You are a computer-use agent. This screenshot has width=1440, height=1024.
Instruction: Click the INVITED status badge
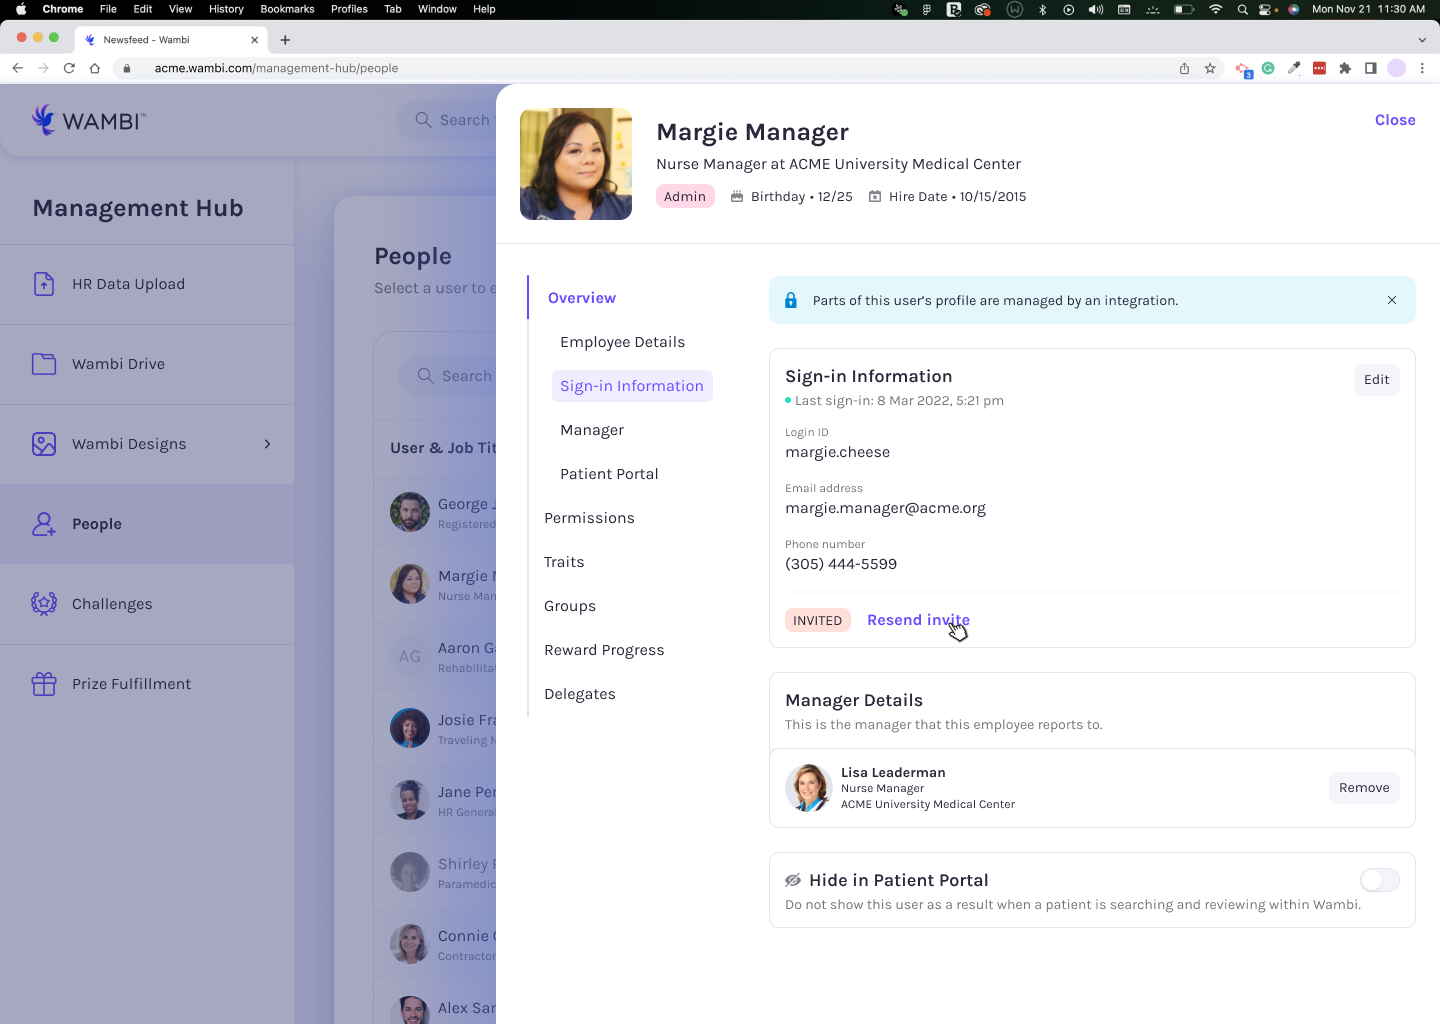pos(818,620)
